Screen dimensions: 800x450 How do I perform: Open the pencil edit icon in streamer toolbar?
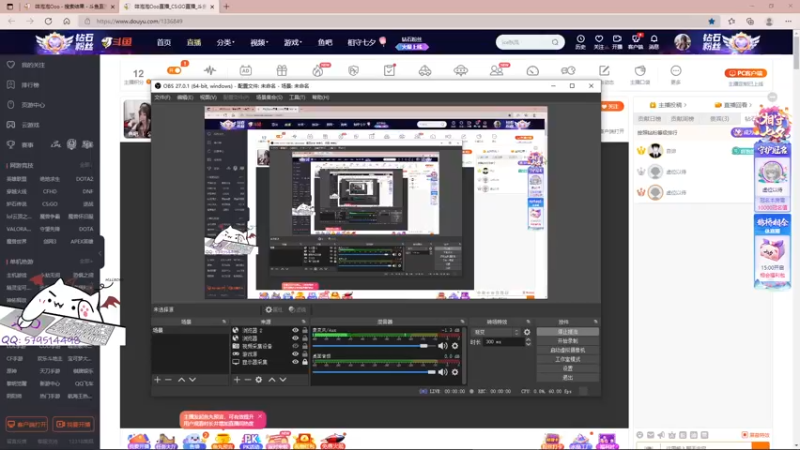tap(604, 70)
